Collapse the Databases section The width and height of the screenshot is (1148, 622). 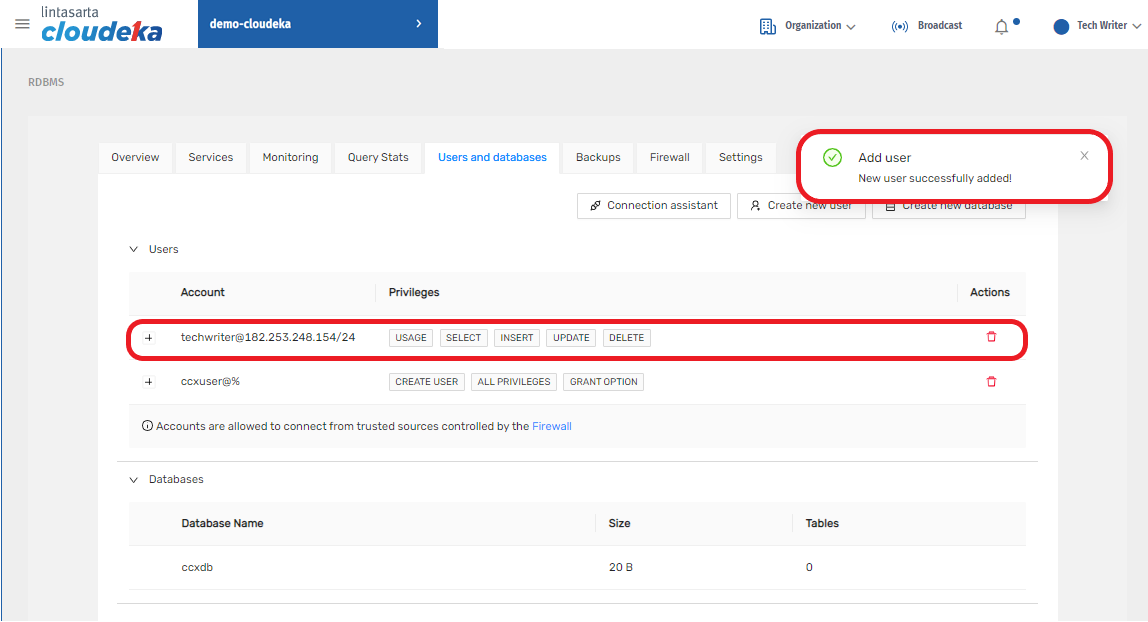134,480
